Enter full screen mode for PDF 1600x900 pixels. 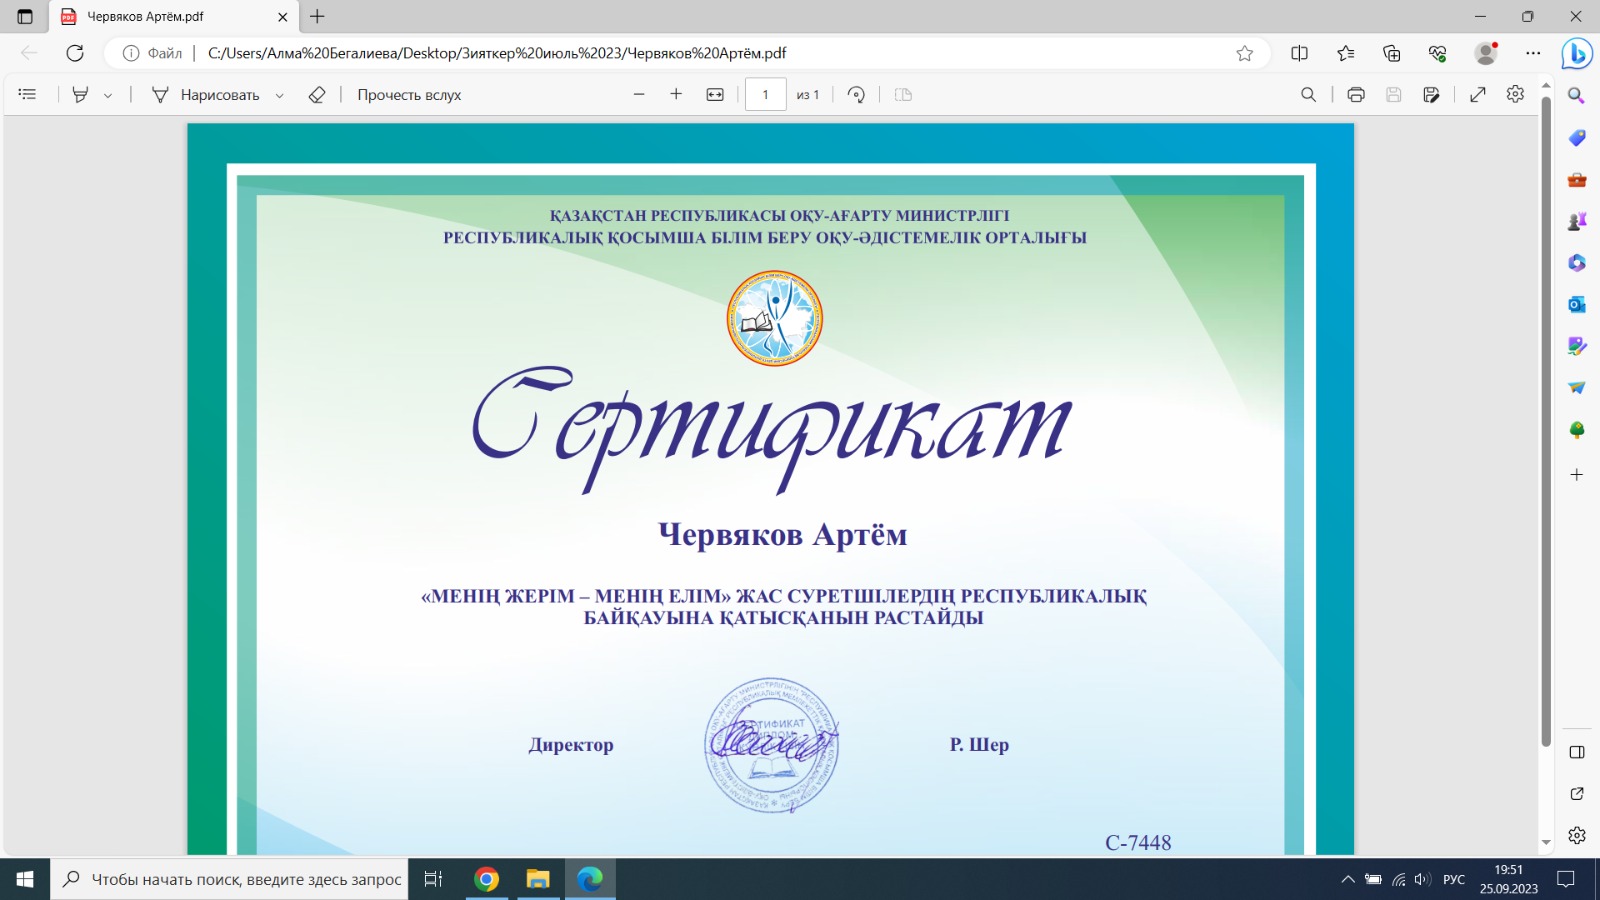1477,94
